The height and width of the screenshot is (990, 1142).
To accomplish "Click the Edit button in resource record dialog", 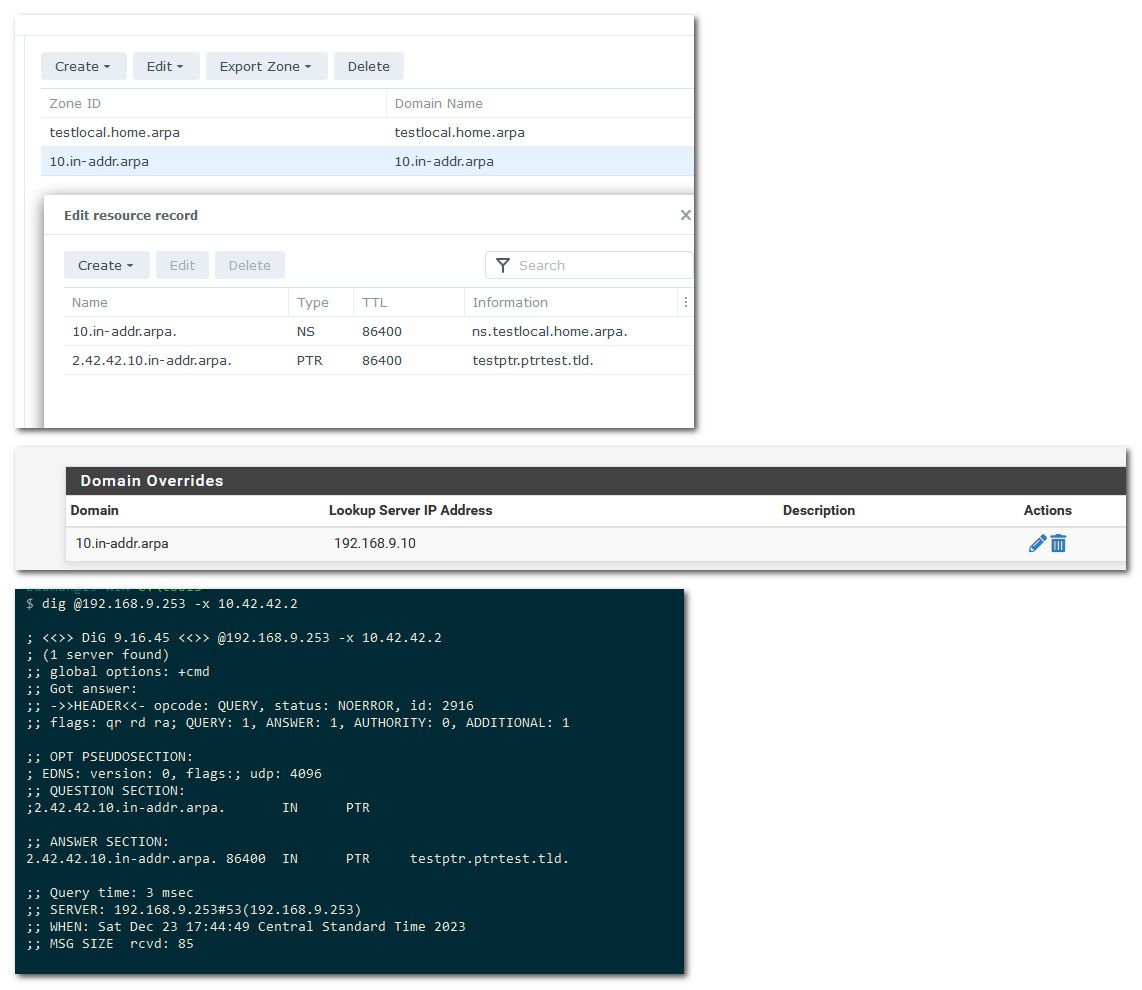I will tap(182, 265).
